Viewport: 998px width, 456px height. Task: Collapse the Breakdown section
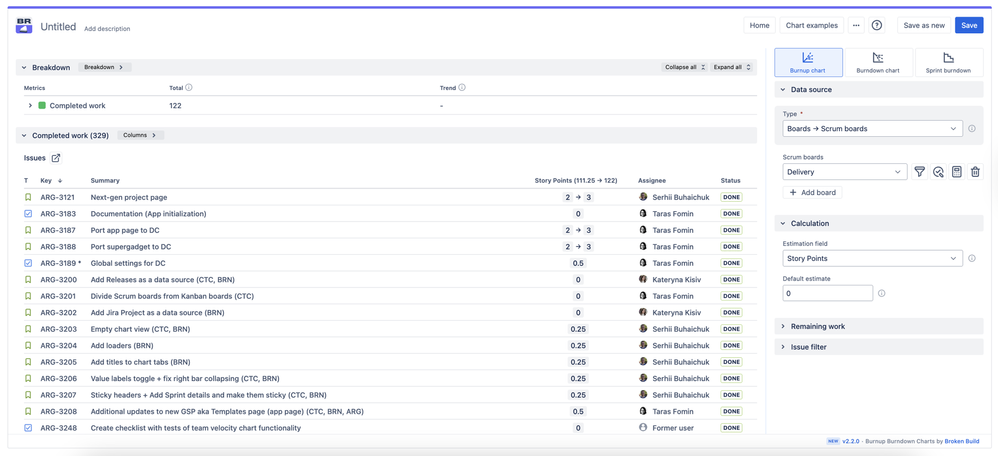24,67
